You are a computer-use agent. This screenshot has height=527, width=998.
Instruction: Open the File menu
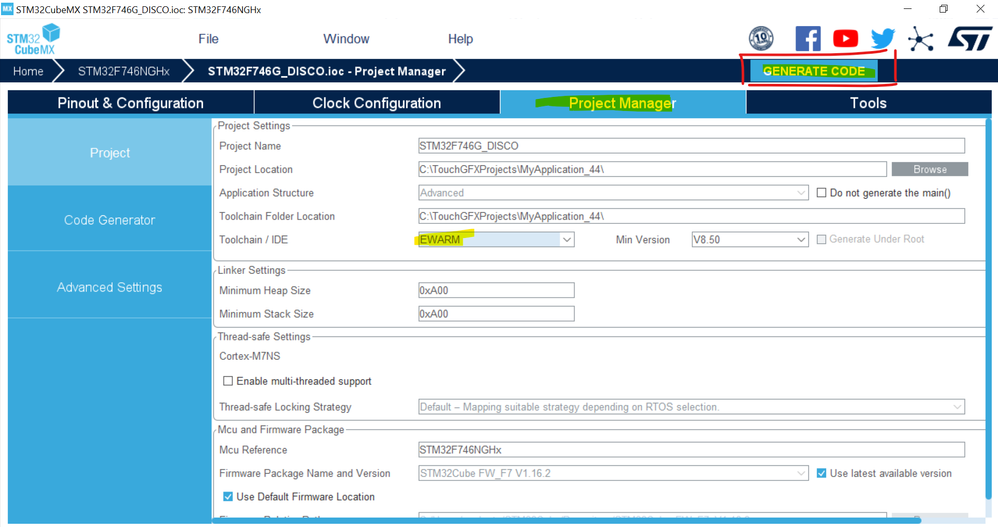click(208, 39)
